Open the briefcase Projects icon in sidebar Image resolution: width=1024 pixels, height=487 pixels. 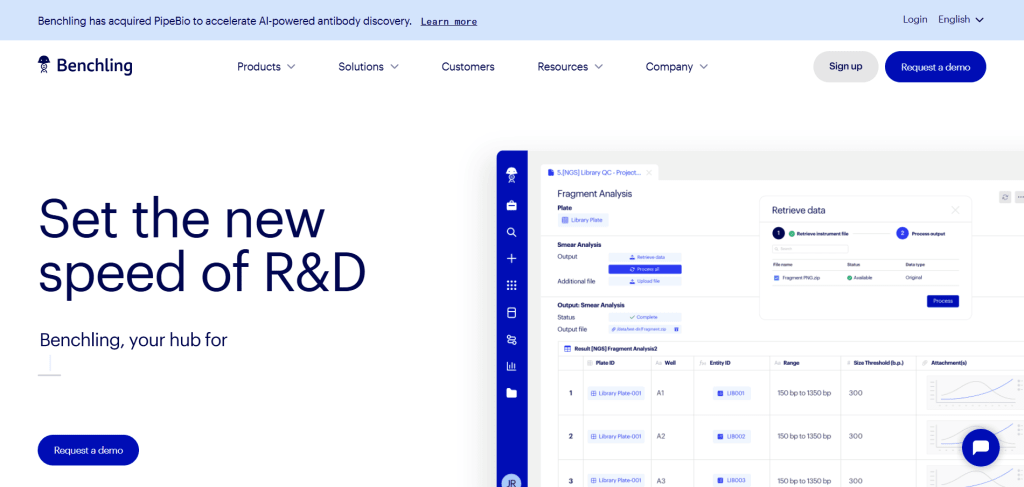click(x=511, y=206)
